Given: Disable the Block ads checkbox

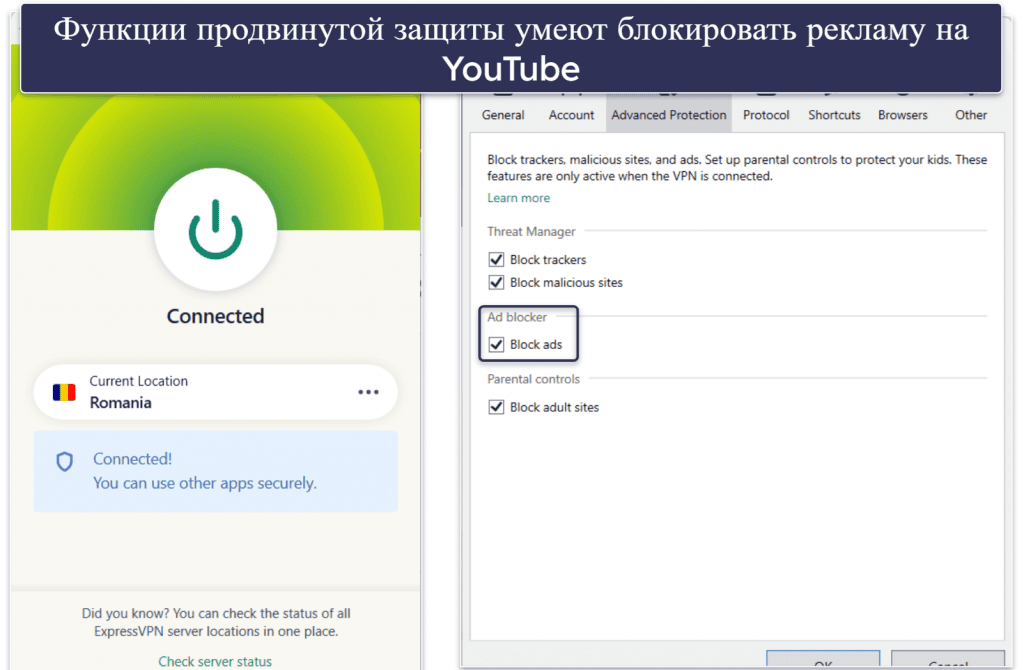Looking at the screenshot, I should (x=496, y=344).
